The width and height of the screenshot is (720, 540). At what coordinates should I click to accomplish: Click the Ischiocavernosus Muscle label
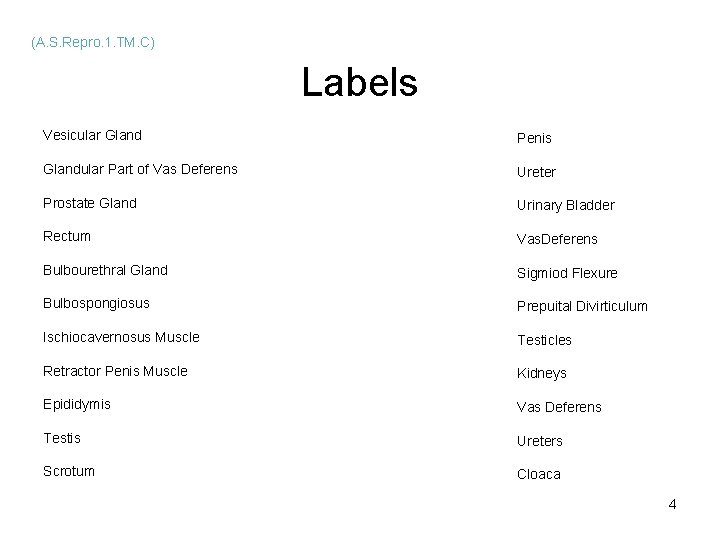click(121, 337)
